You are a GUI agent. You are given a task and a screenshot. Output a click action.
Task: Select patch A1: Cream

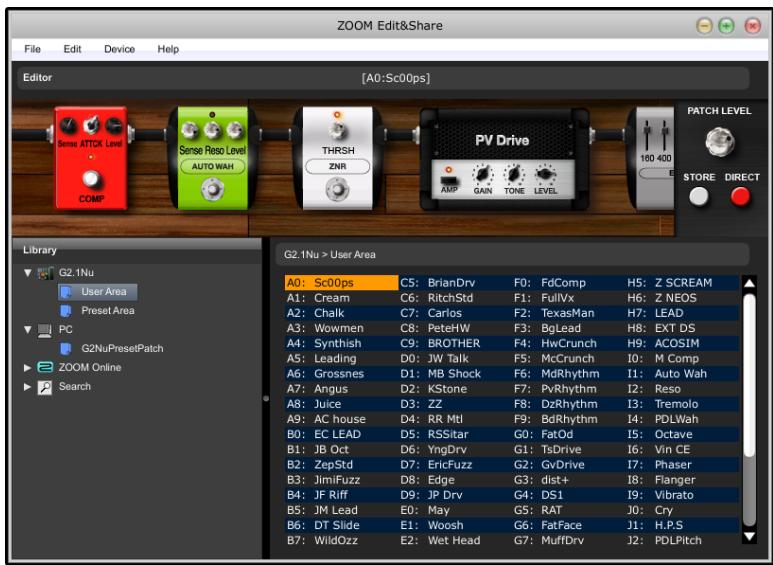(342, 298)
